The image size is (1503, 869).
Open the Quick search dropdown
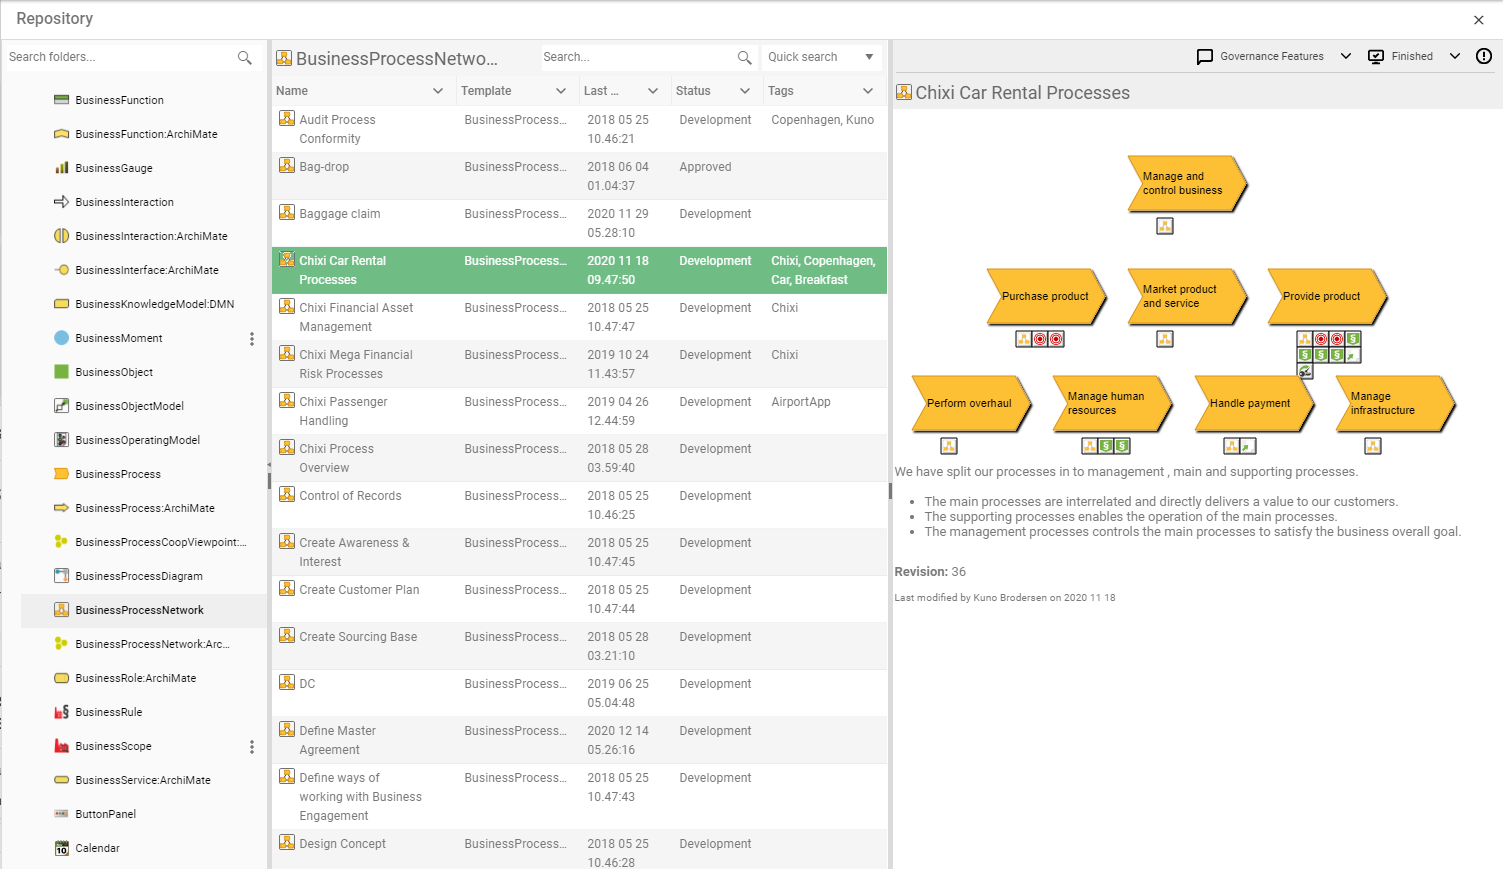pos(869,57)
